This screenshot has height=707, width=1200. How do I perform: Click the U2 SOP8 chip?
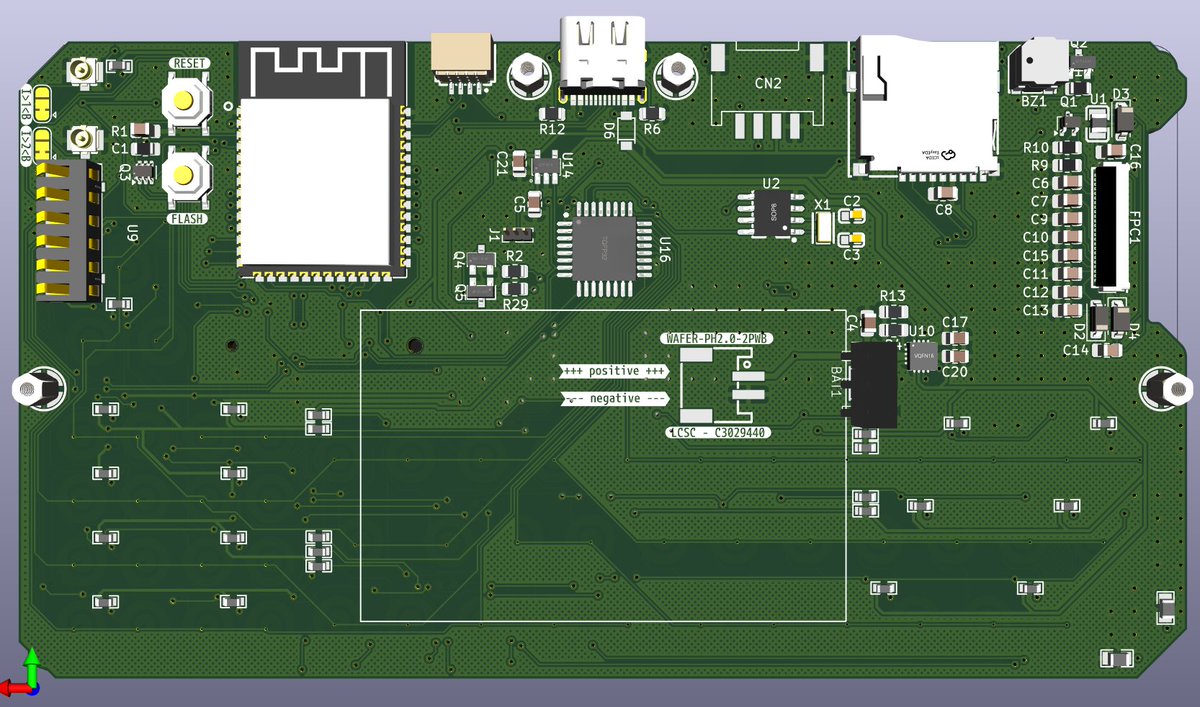[x=770, y=215]
